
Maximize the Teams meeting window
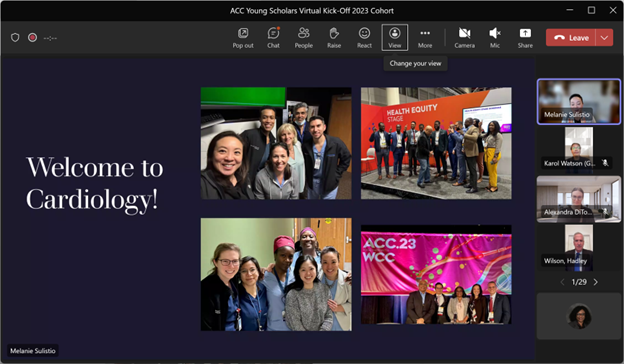pyautogui.click(x=591, y=10)
